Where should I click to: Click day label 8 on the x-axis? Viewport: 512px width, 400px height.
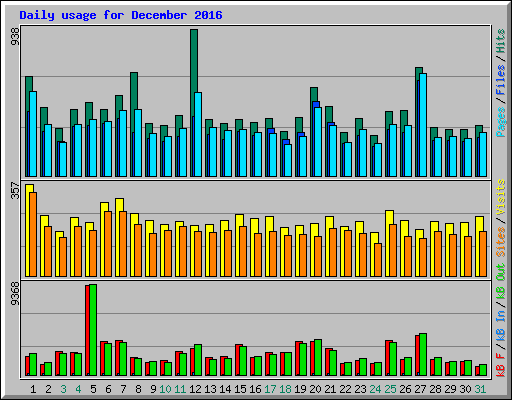coord(138,389)
